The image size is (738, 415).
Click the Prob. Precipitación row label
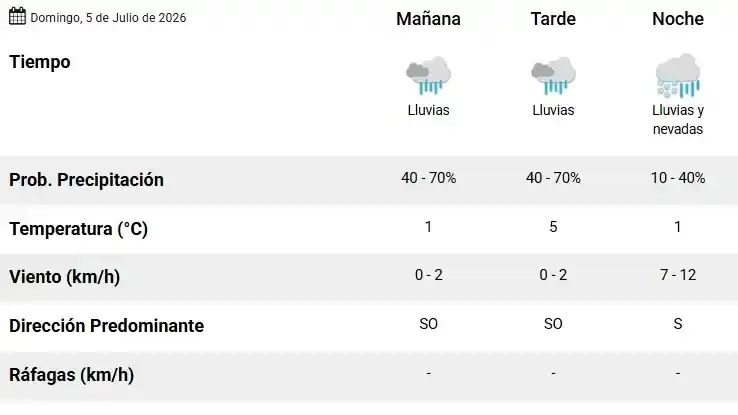87,180
